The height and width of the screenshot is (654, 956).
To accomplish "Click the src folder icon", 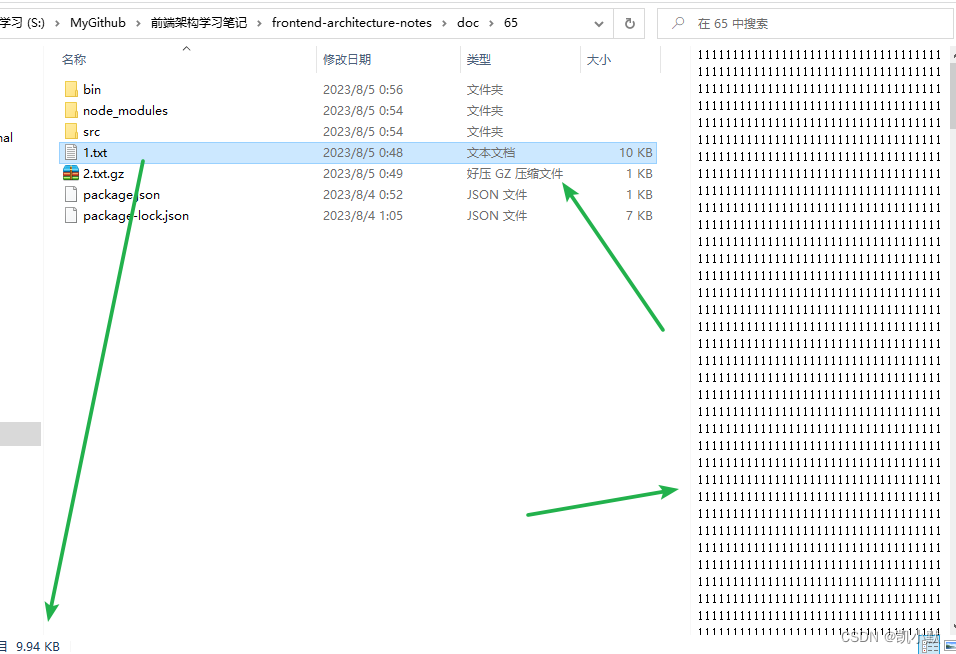I will coord(71,132).
